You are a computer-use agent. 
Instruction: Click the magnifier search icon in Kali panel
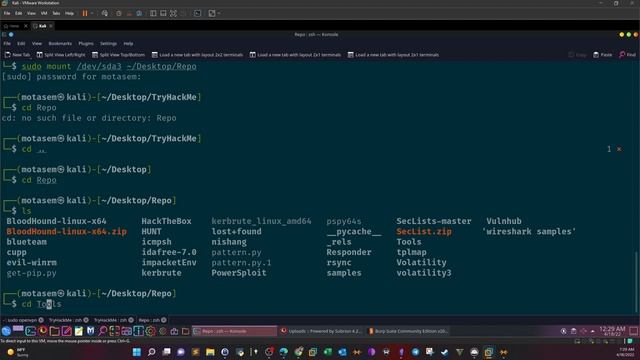point(103,331)
